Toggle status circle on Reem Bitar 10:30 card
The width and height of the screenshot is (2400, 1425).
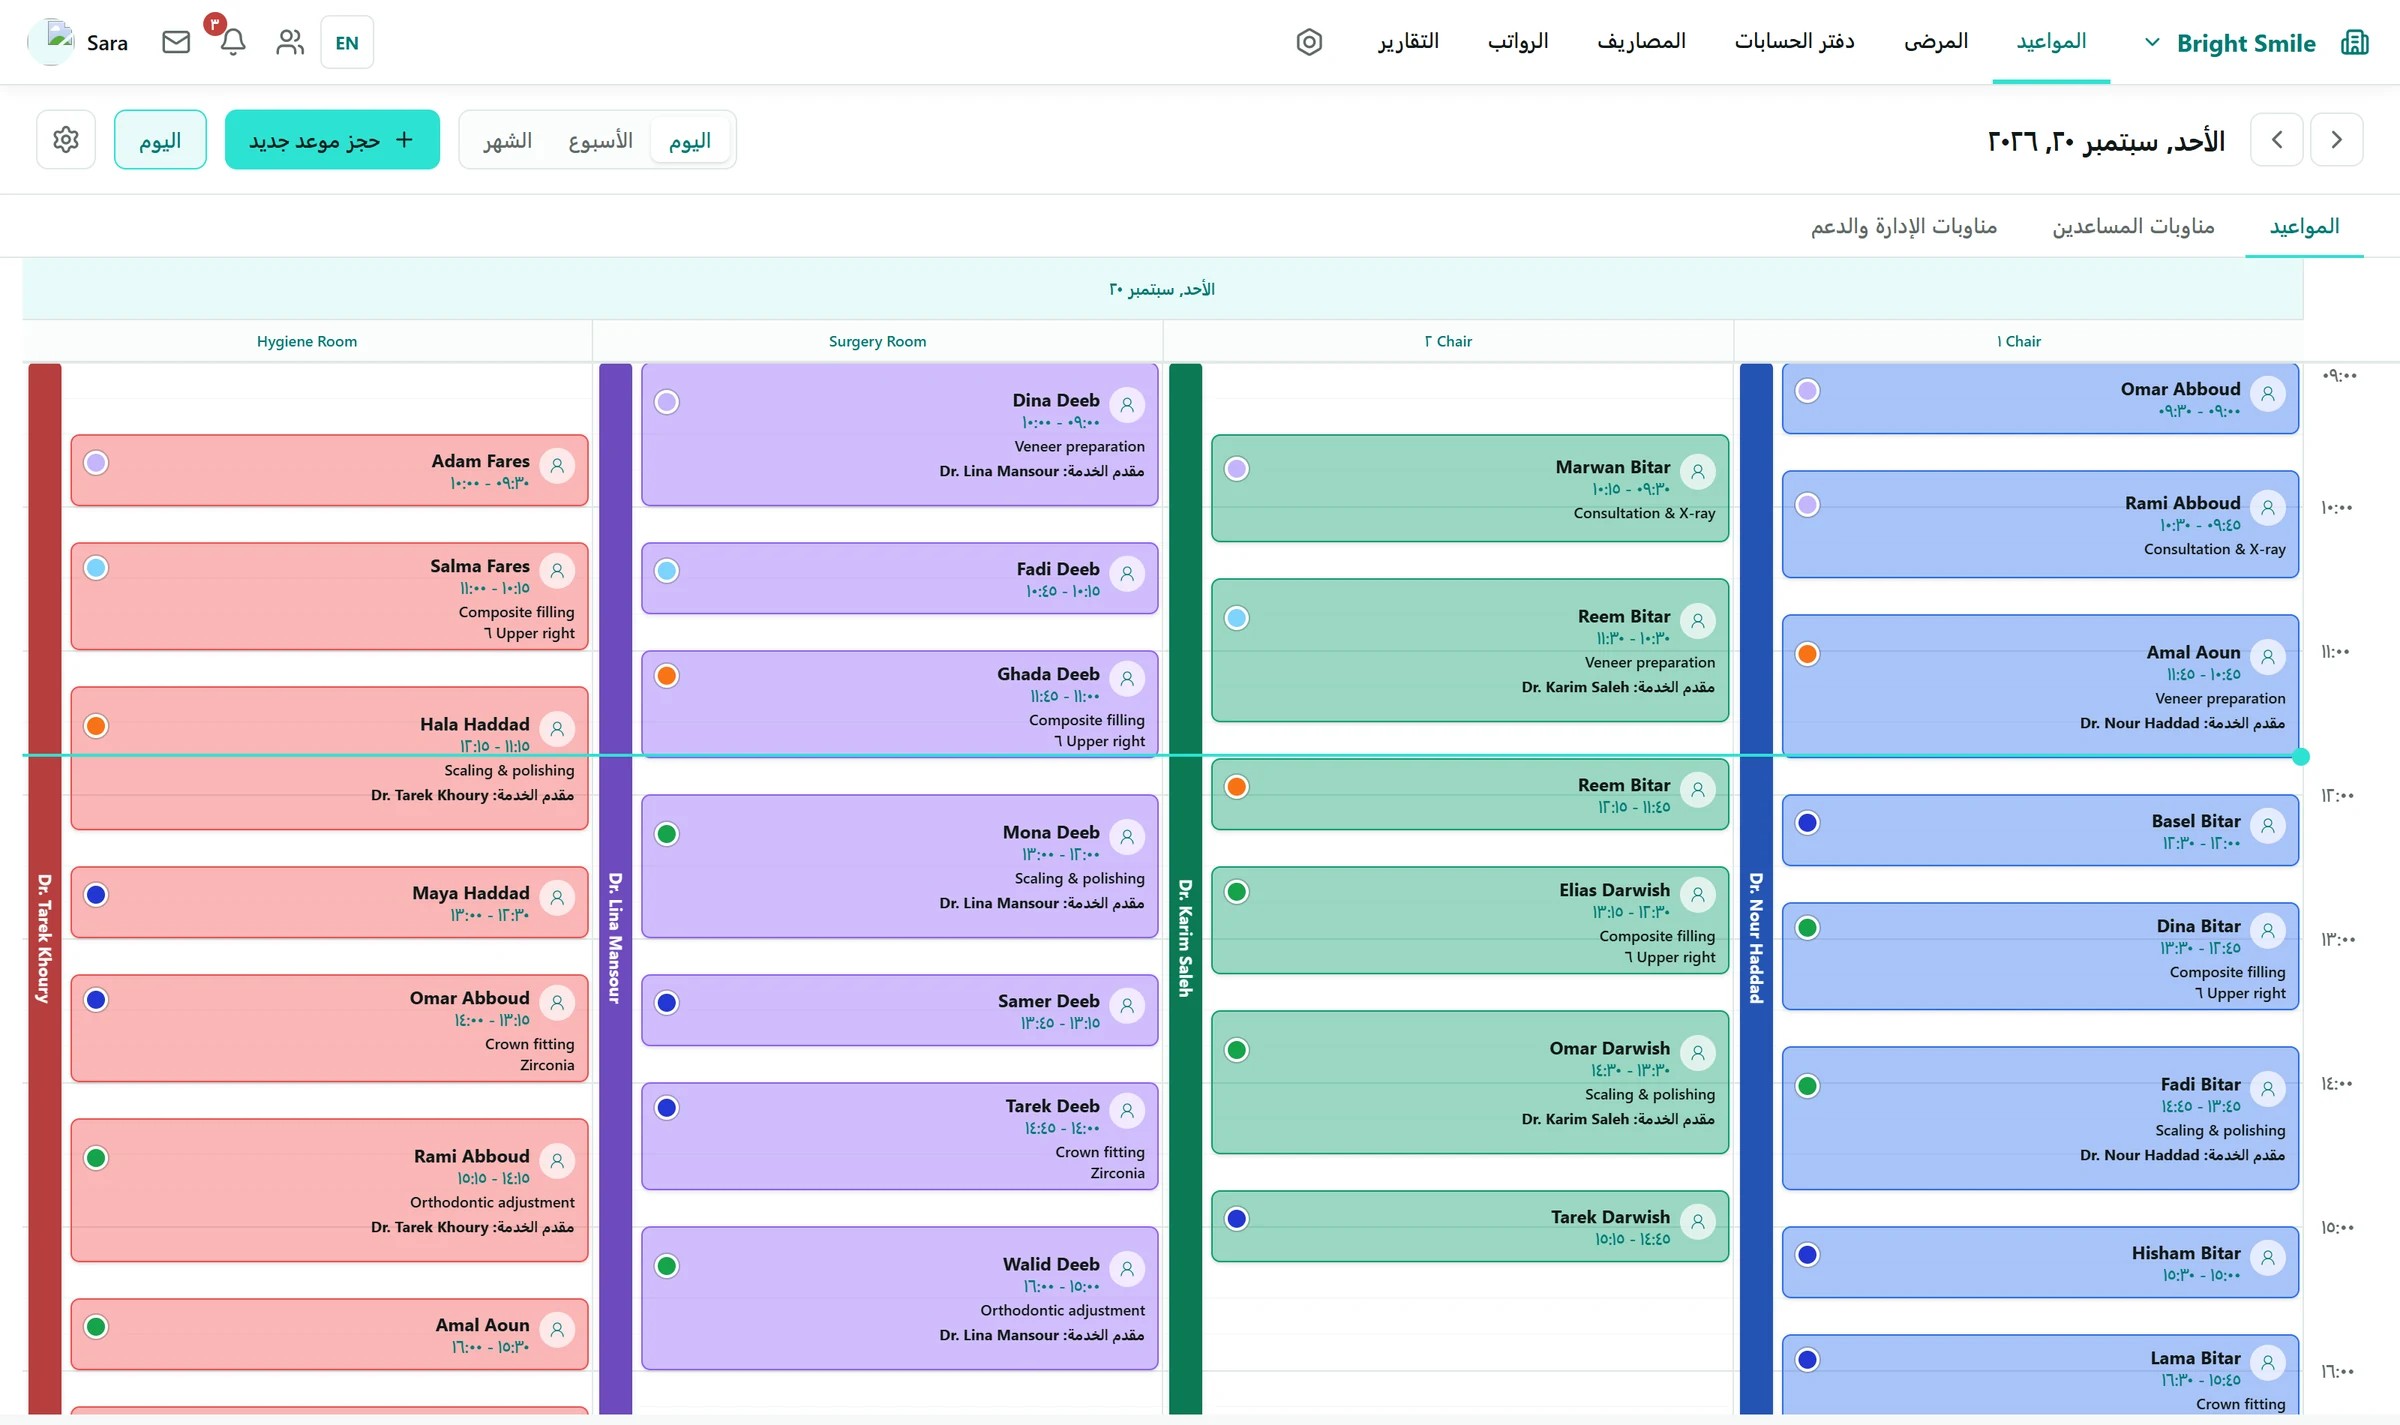(1237, 618)
